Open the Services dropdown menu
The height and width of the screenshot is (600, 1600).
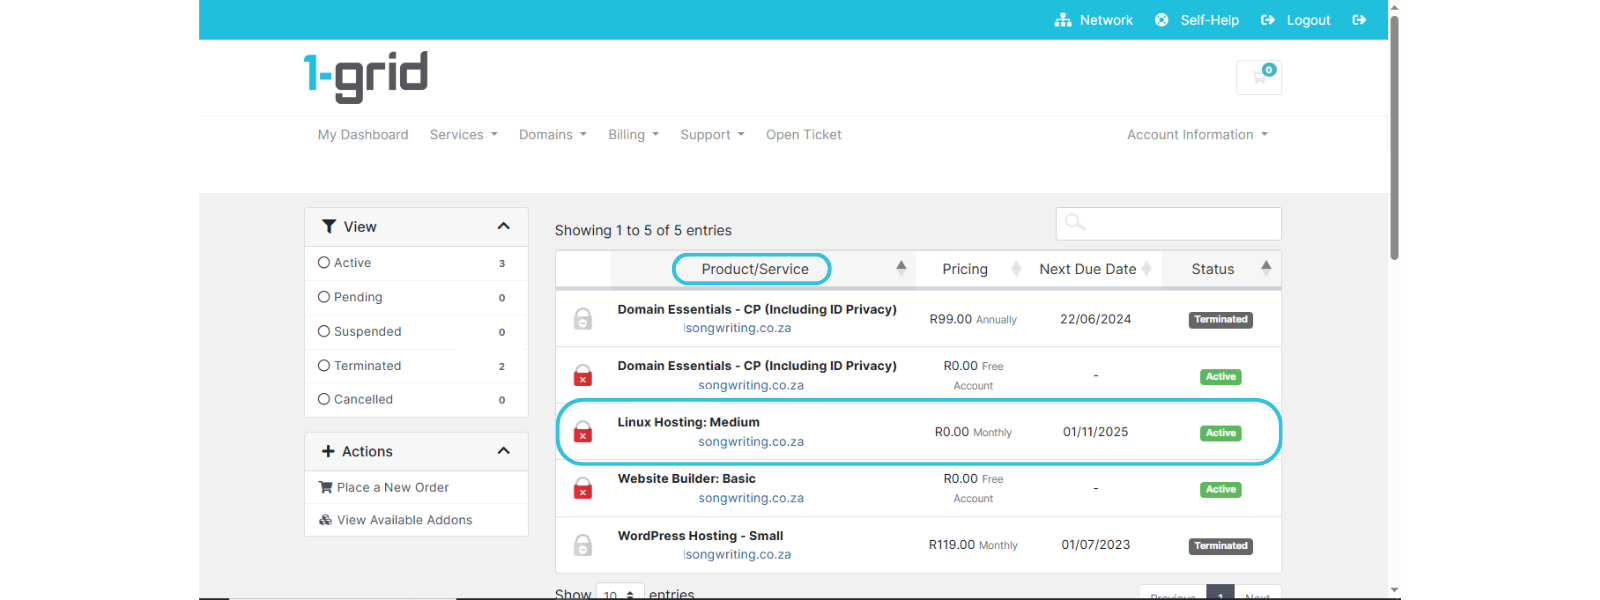coord(463,135)
